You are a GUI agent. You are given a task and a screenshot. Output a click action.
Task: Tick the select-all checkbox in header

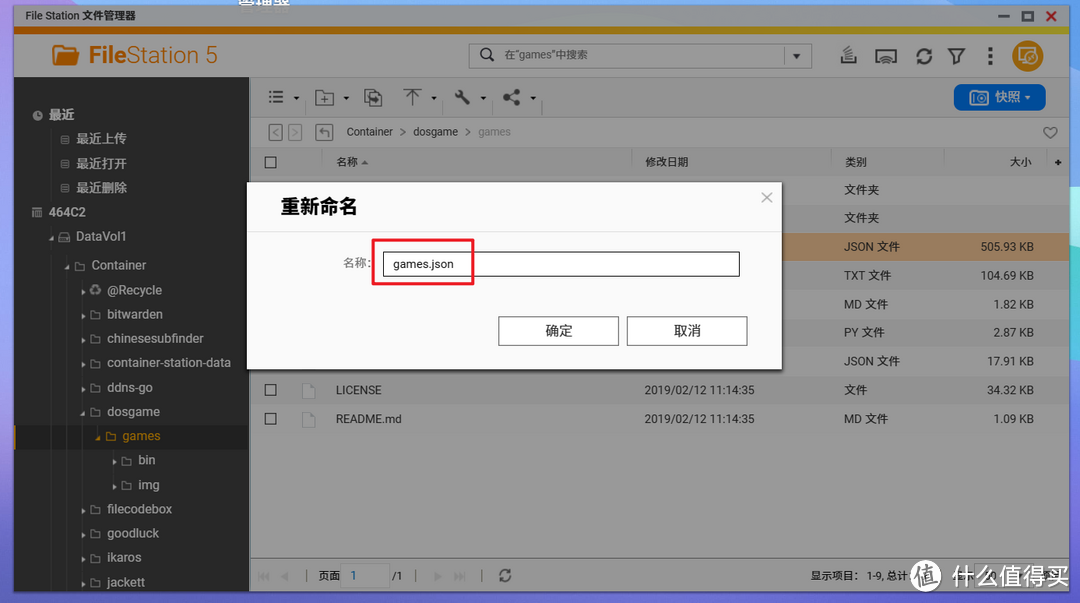click(271, 163)
